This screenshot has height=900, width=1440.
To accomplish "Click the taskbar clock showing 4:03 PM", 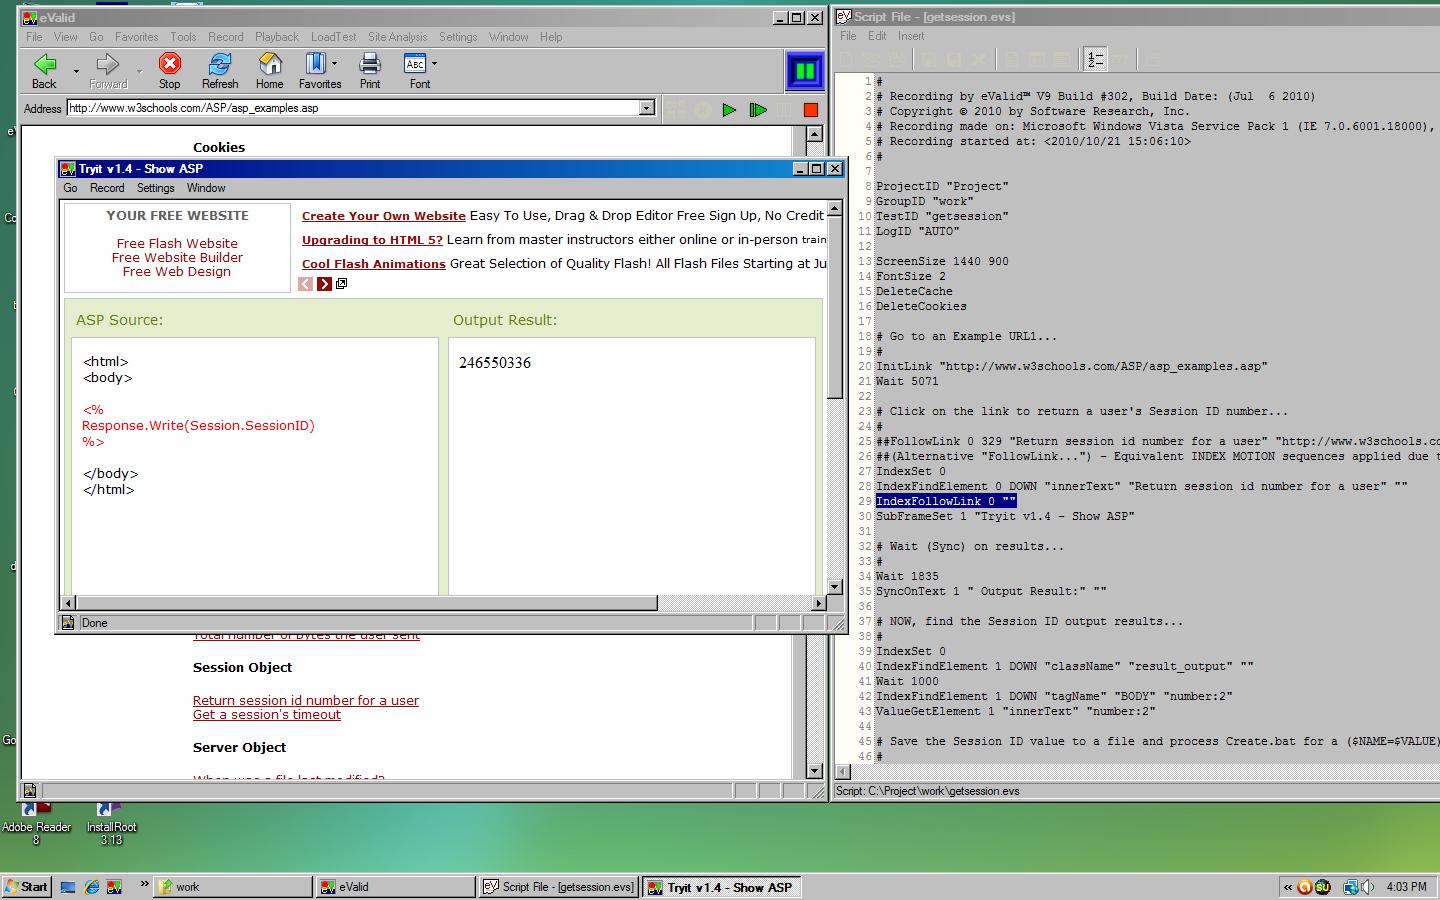I will [x=1406, y=887].
